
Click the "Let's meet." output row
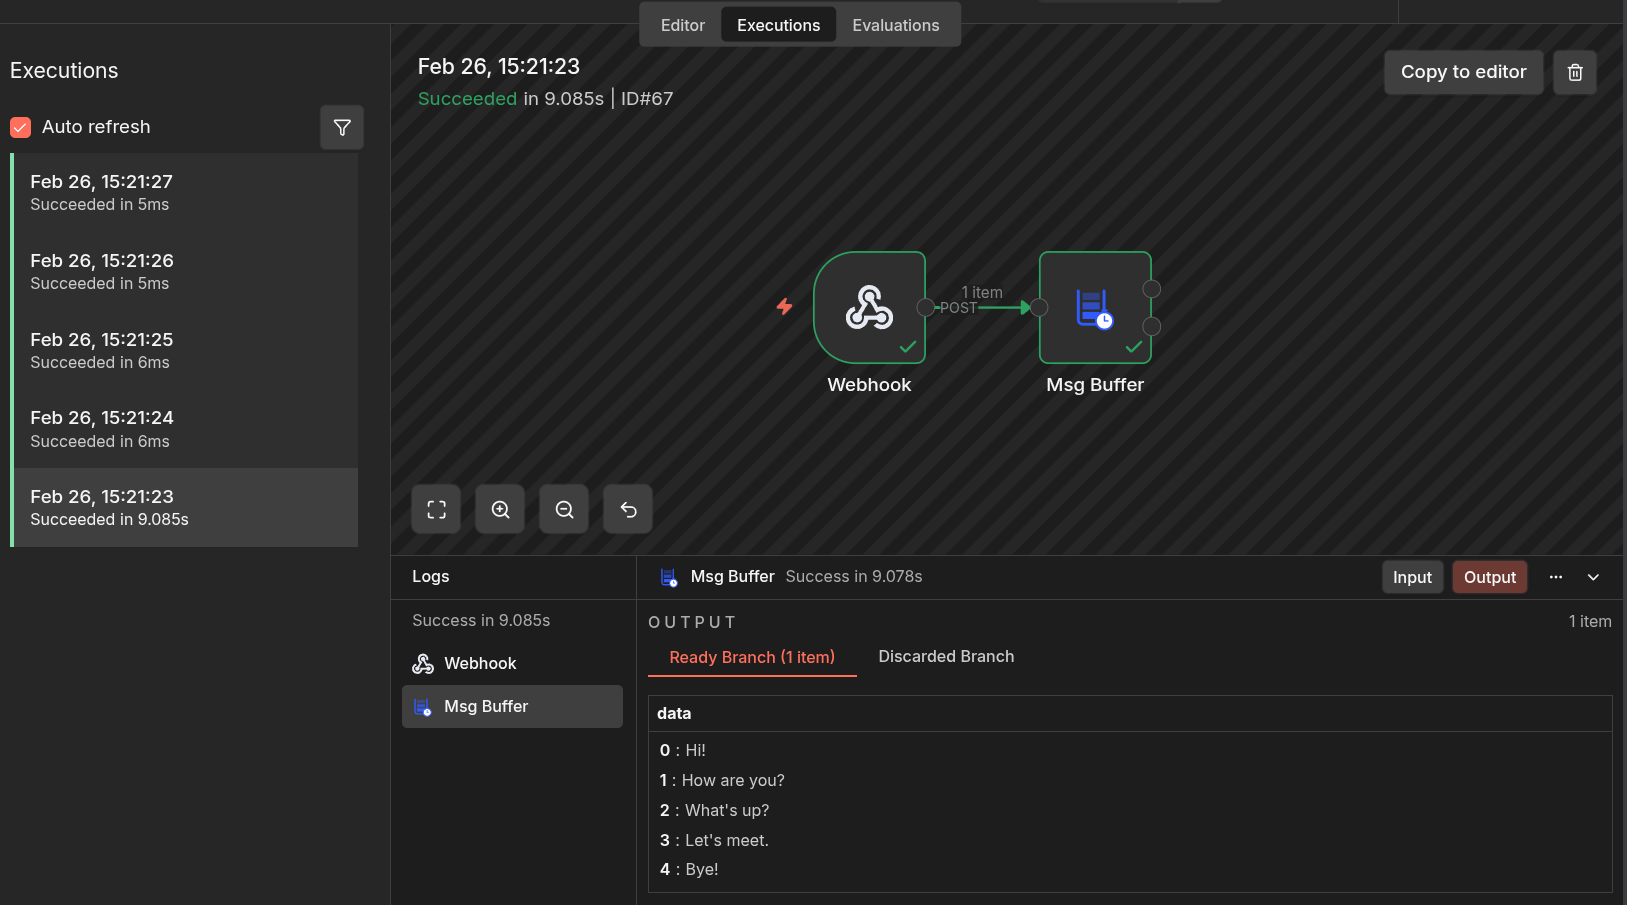tap(714, 840)
